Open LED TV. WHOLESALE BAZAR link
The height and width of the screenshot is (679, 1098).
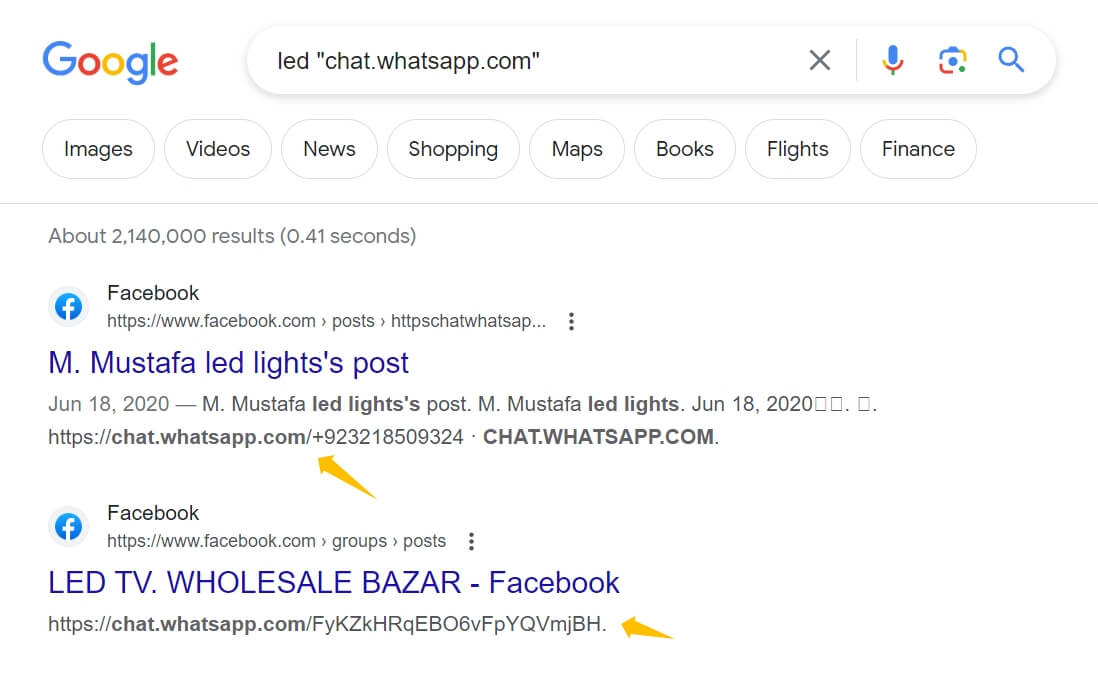(x=334, y=582)
